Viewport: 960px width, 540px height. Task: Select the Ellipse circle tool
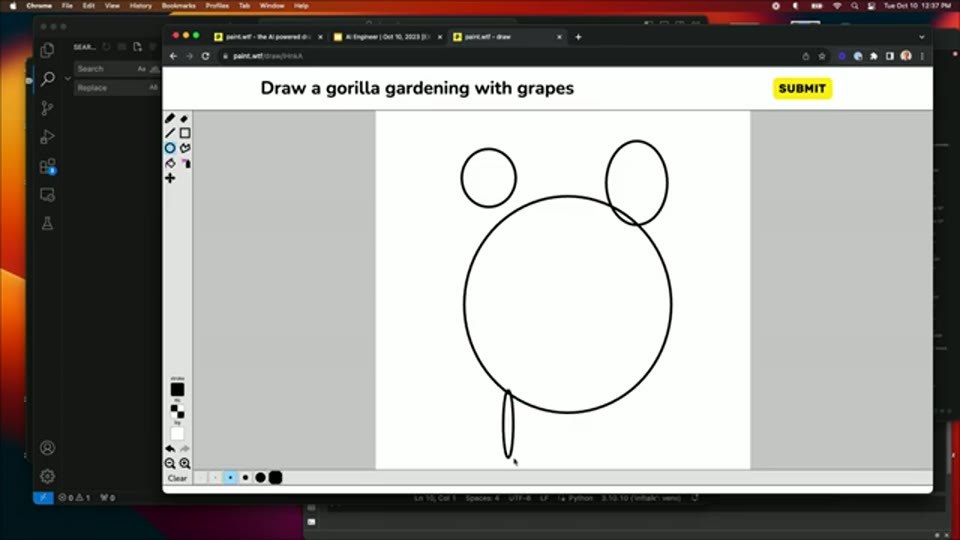pyautogui.click(x=170, y=148)
